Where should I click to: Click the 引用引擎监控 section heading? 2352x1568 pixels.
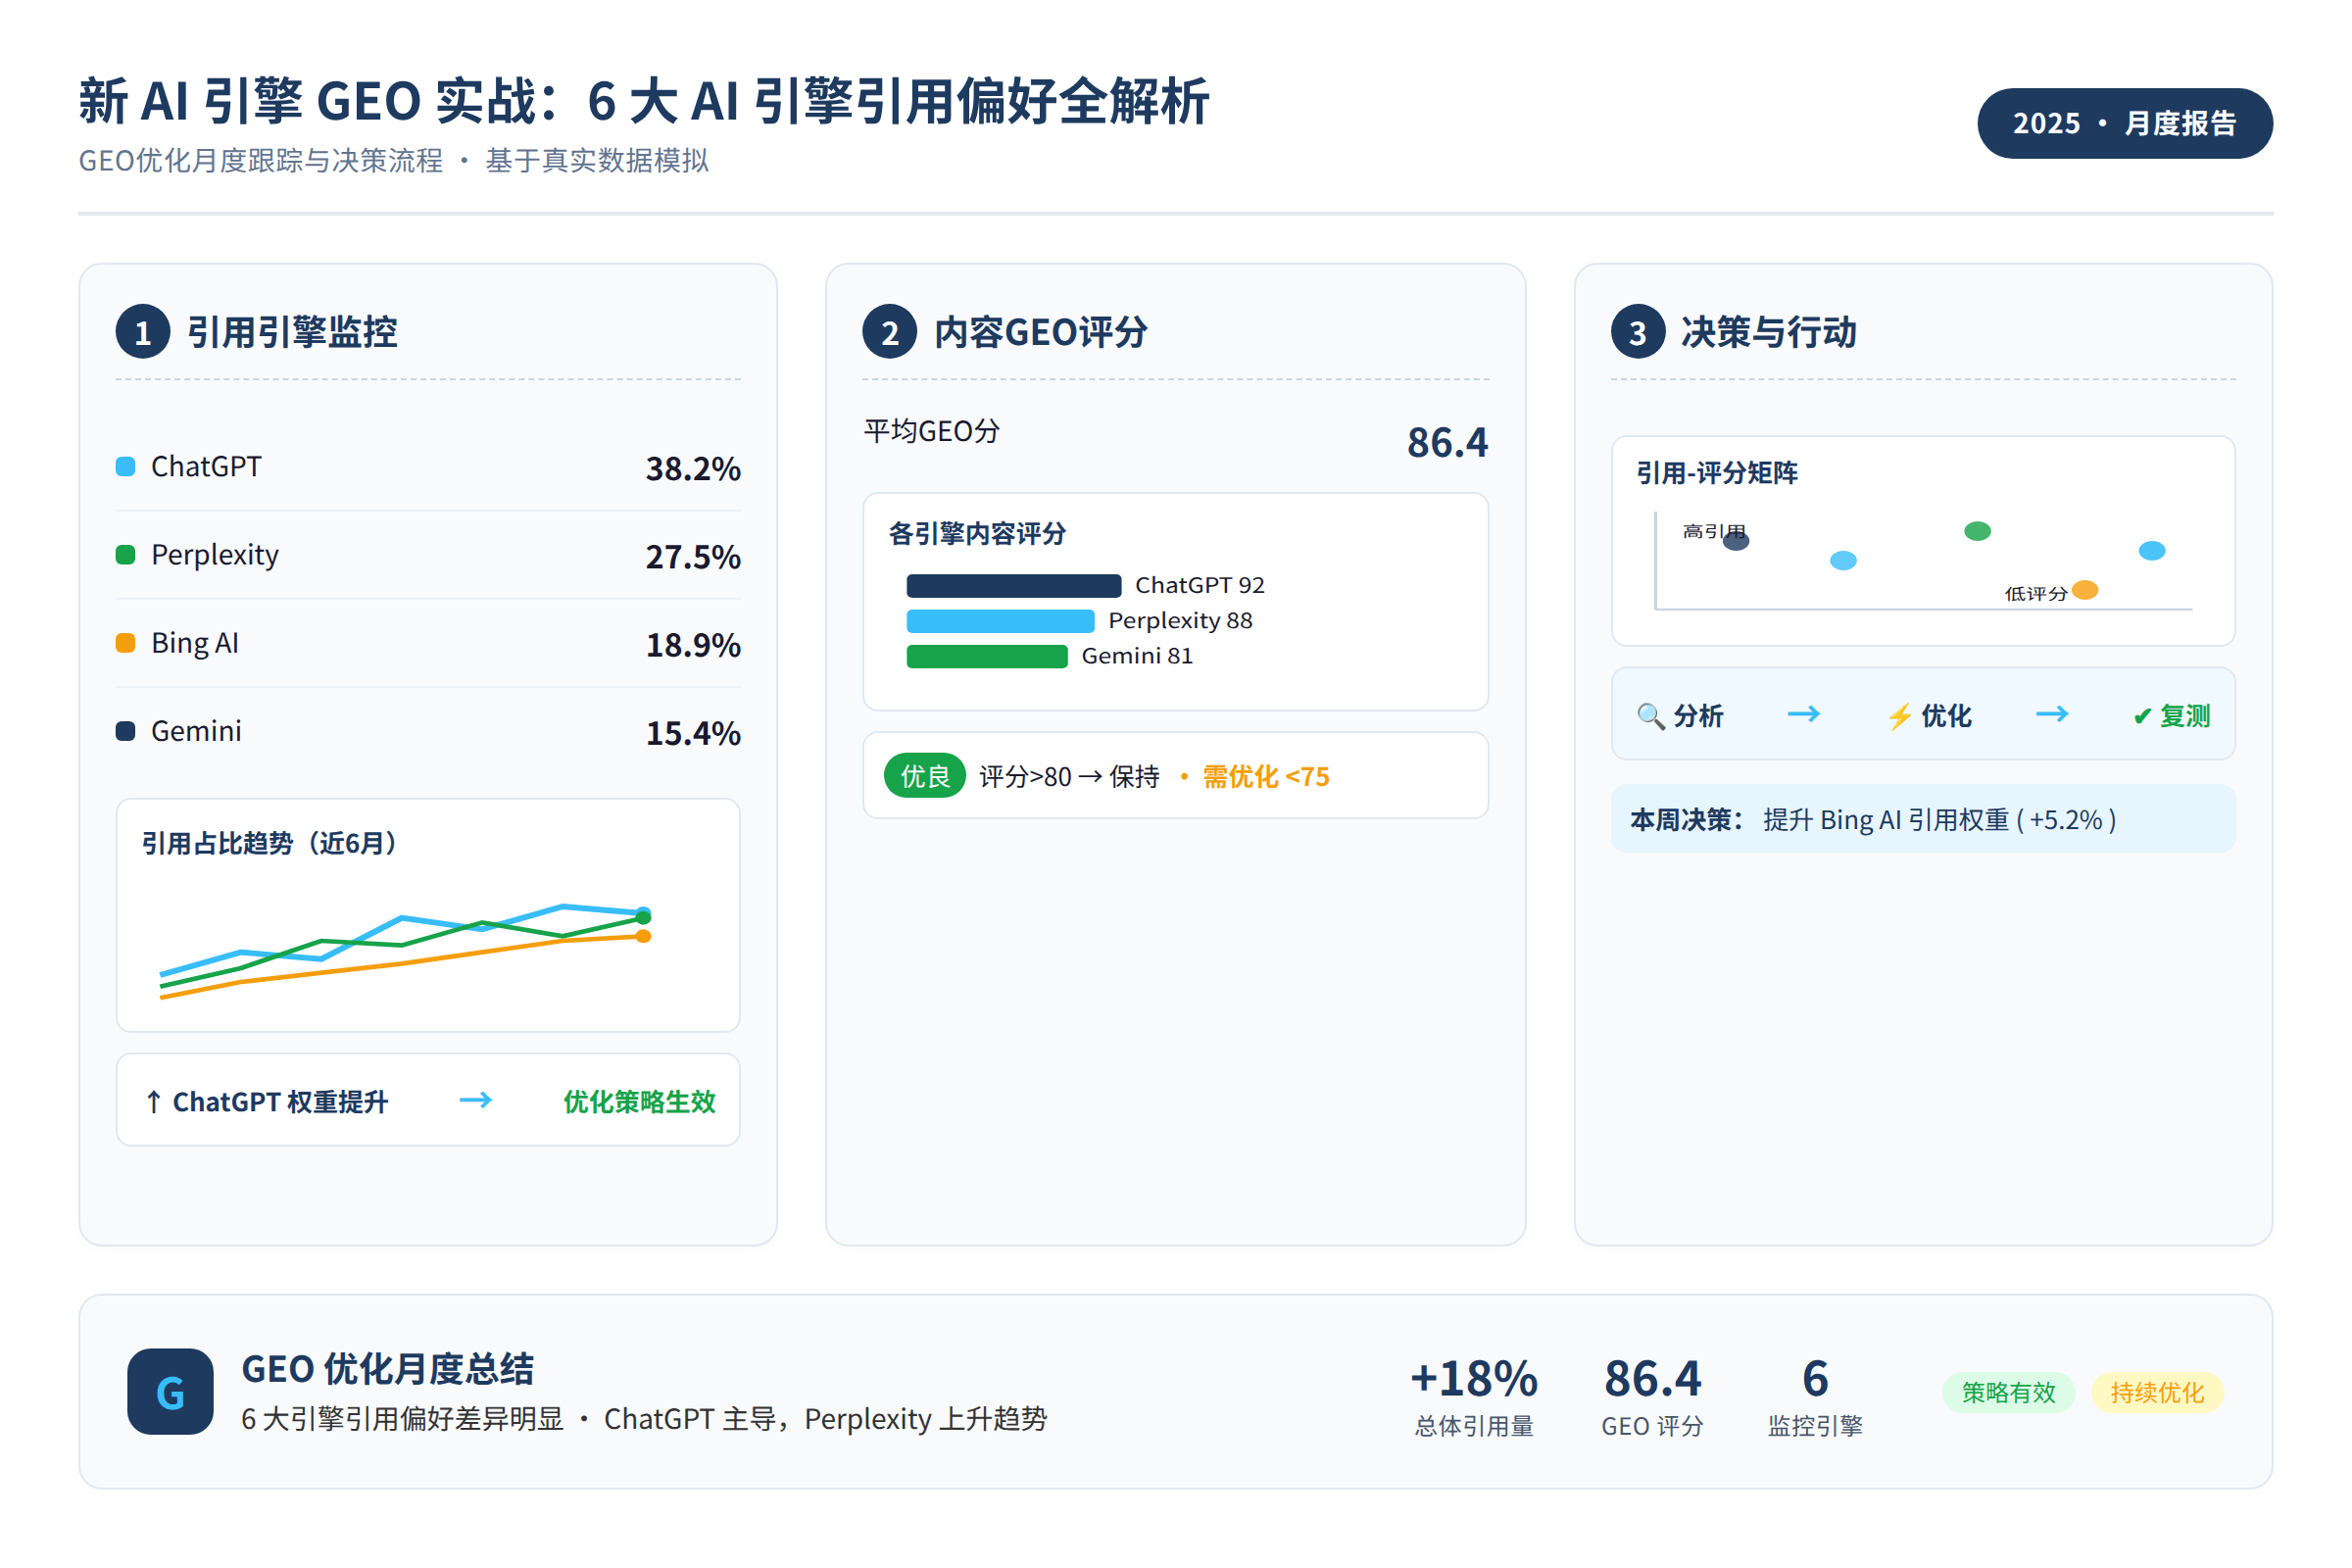pos(292,333)
